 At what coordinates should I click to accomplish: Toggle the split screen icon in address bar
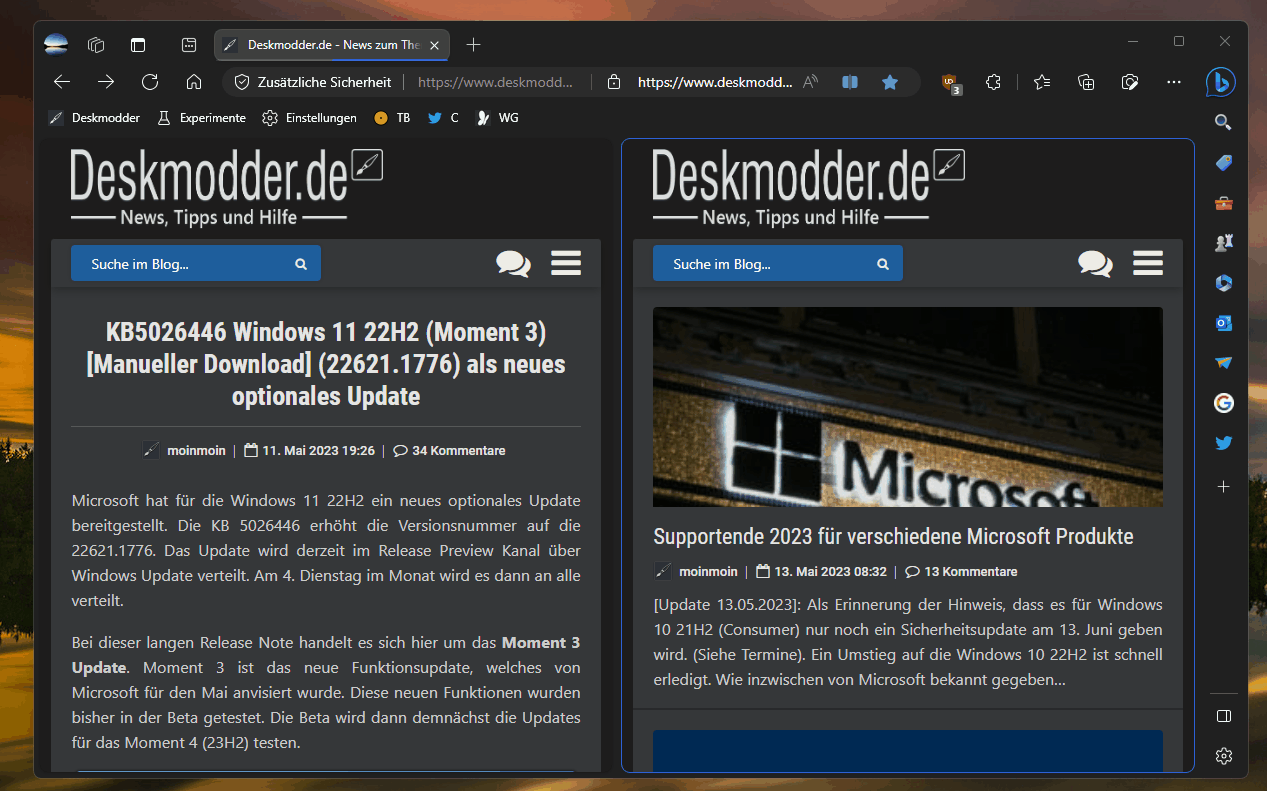click(850, 82)
